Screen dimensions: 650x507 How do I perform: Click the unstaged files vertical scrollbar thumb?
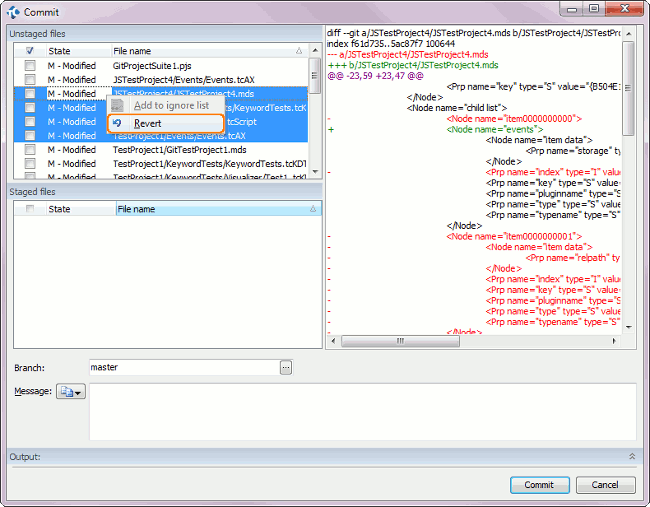[x=315, y=75]
